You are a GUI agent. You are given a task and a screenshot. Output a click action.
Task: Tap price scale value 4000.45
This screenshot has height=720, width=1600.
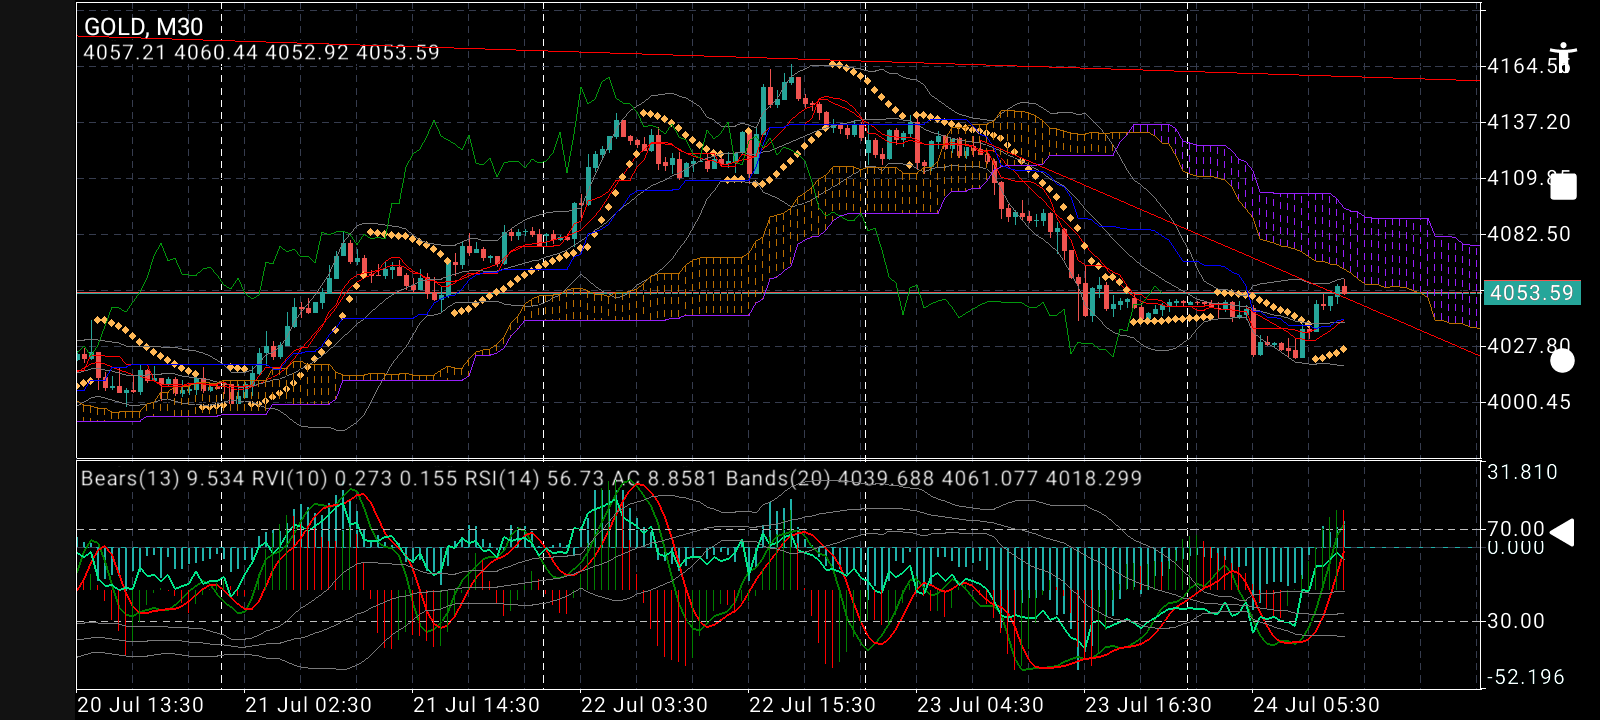[1529, 402]
